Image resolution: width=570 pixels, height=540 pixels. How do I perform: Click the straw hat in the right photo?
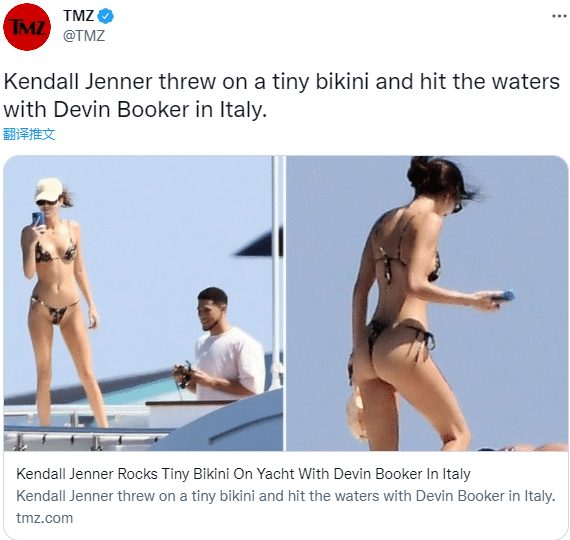click(356, 415)
